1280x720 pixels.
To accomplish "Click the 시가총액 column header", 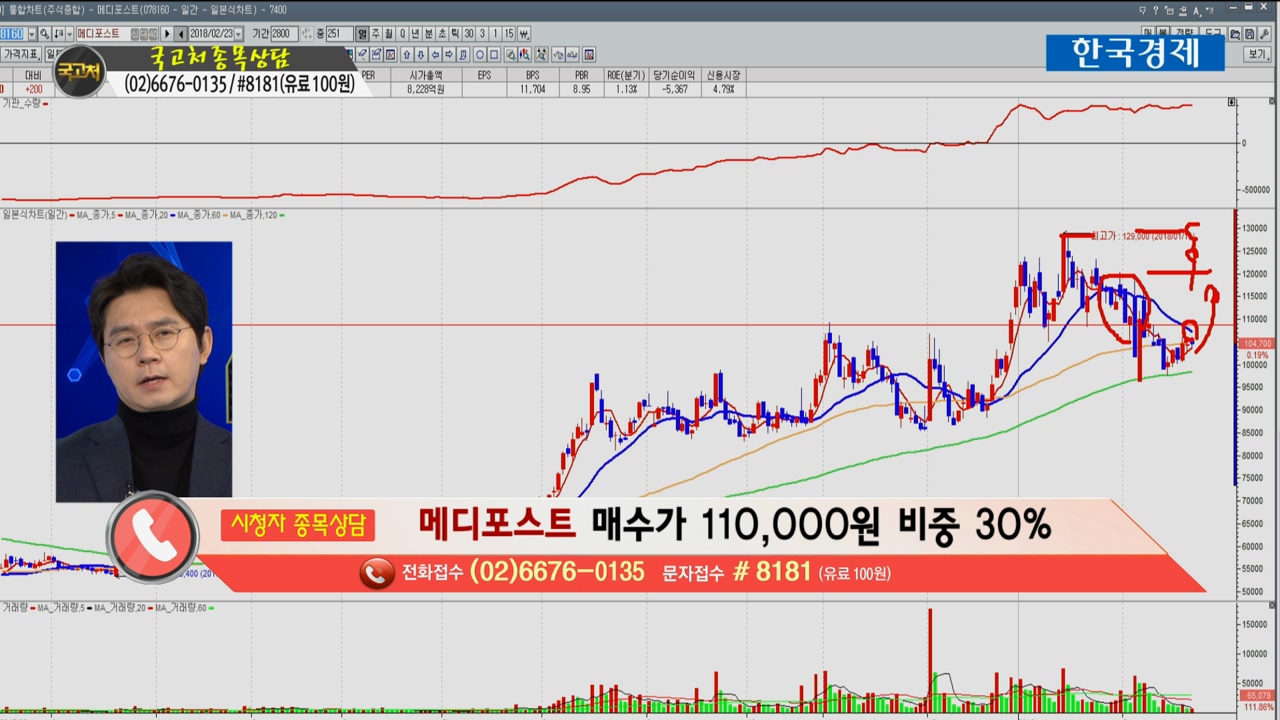I will (425, 75).
